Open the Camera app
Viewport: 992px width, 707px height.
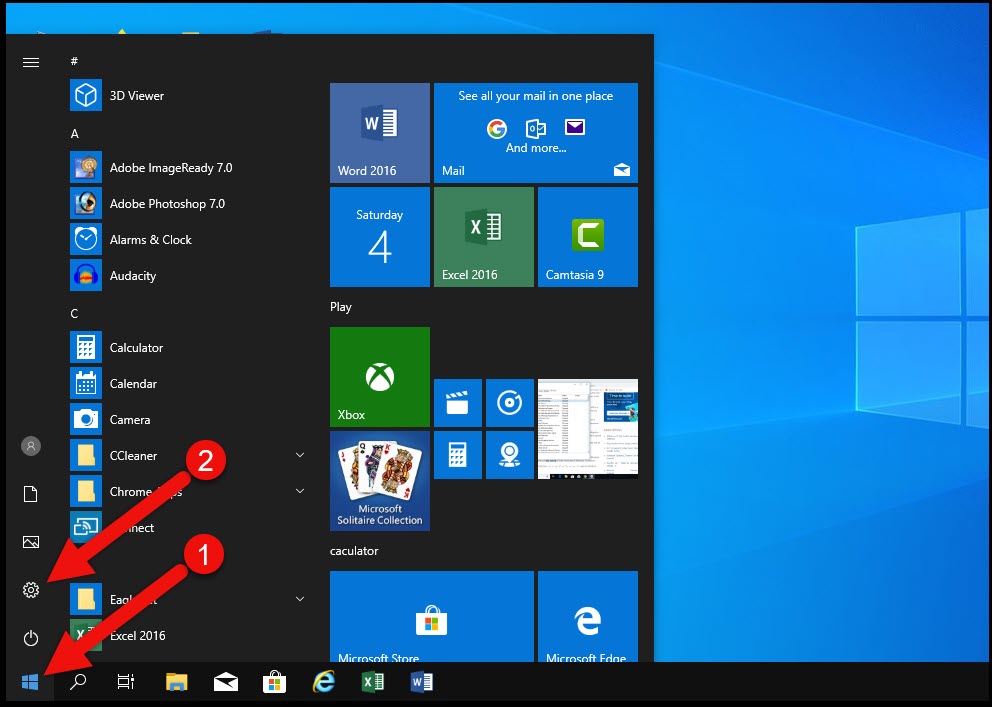click(x=132, y=419)
